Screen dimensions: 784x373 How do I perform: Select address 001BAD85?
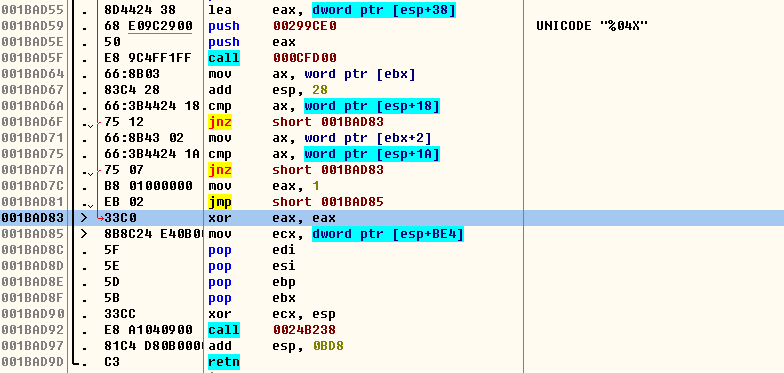(x=32, y=234)
